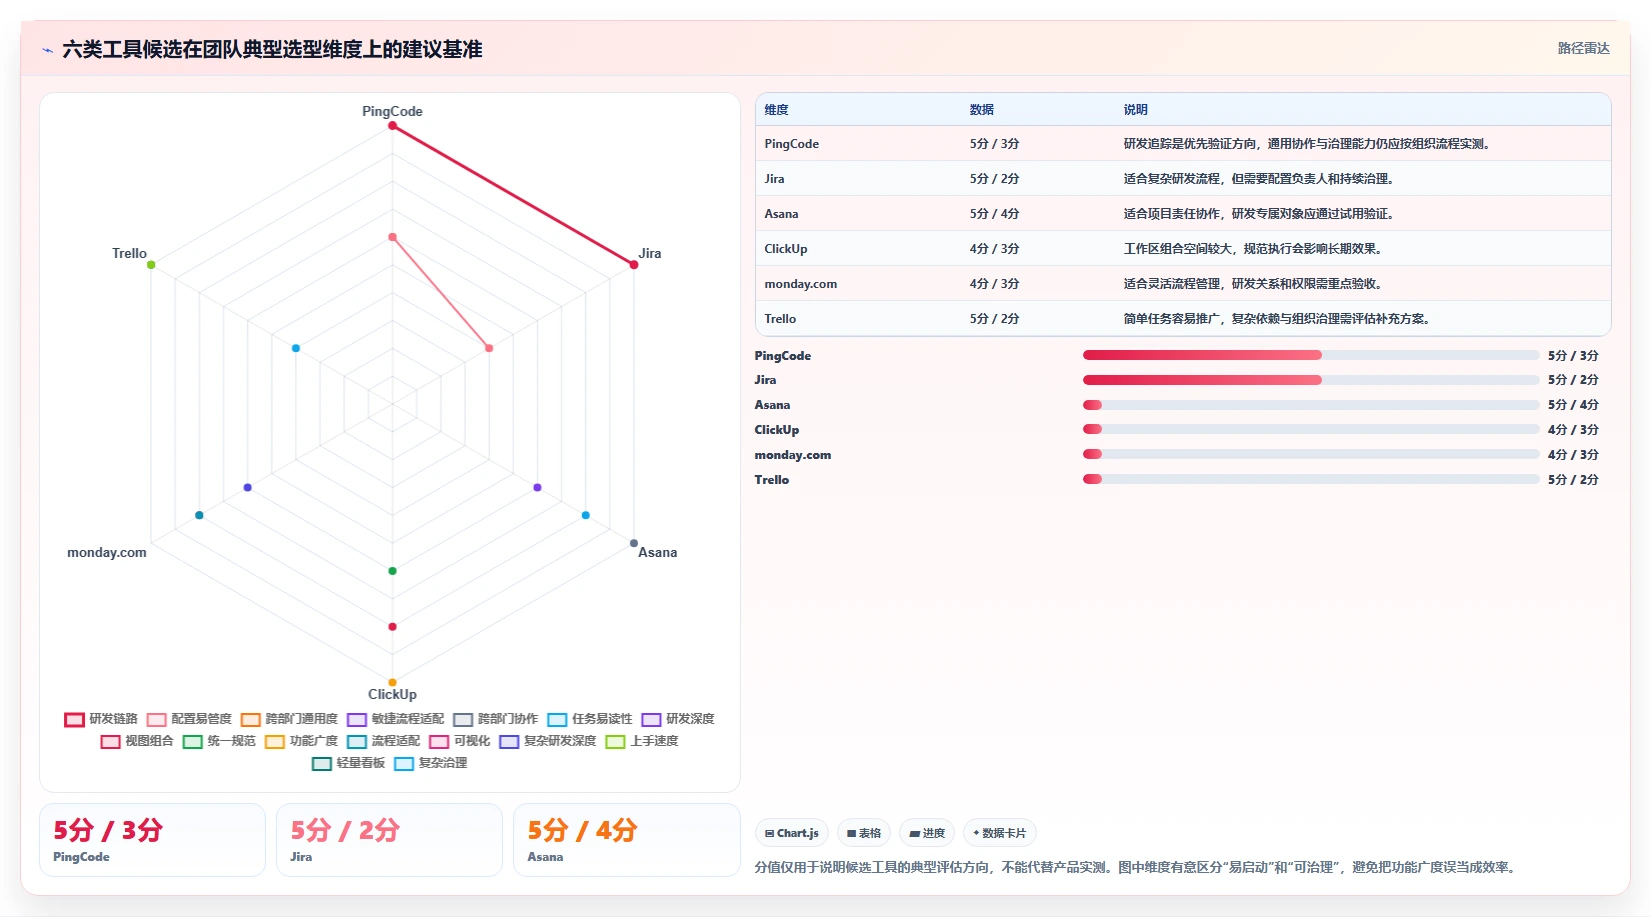Select the 表格 tag pill
Image resolution: width=1651 pixels, height=917 pixels.
point(863,833)
